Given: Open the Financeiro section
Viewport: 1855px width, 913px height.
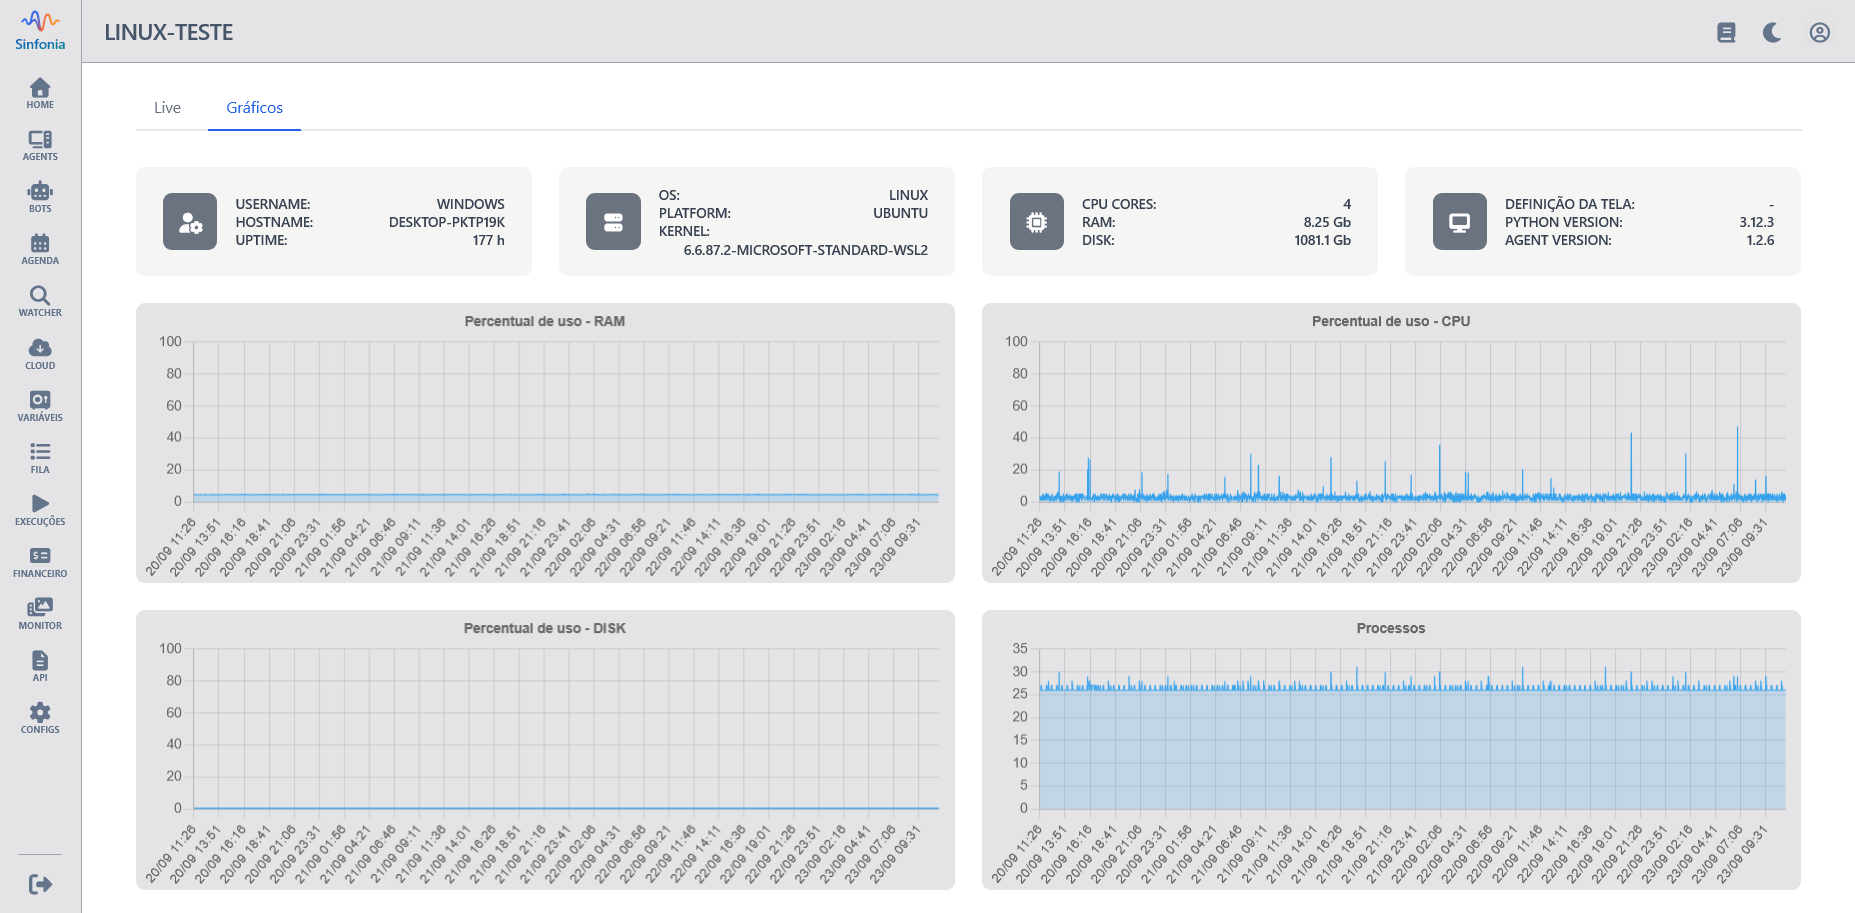Looking at the screenshot, I should tap(40, 561).
